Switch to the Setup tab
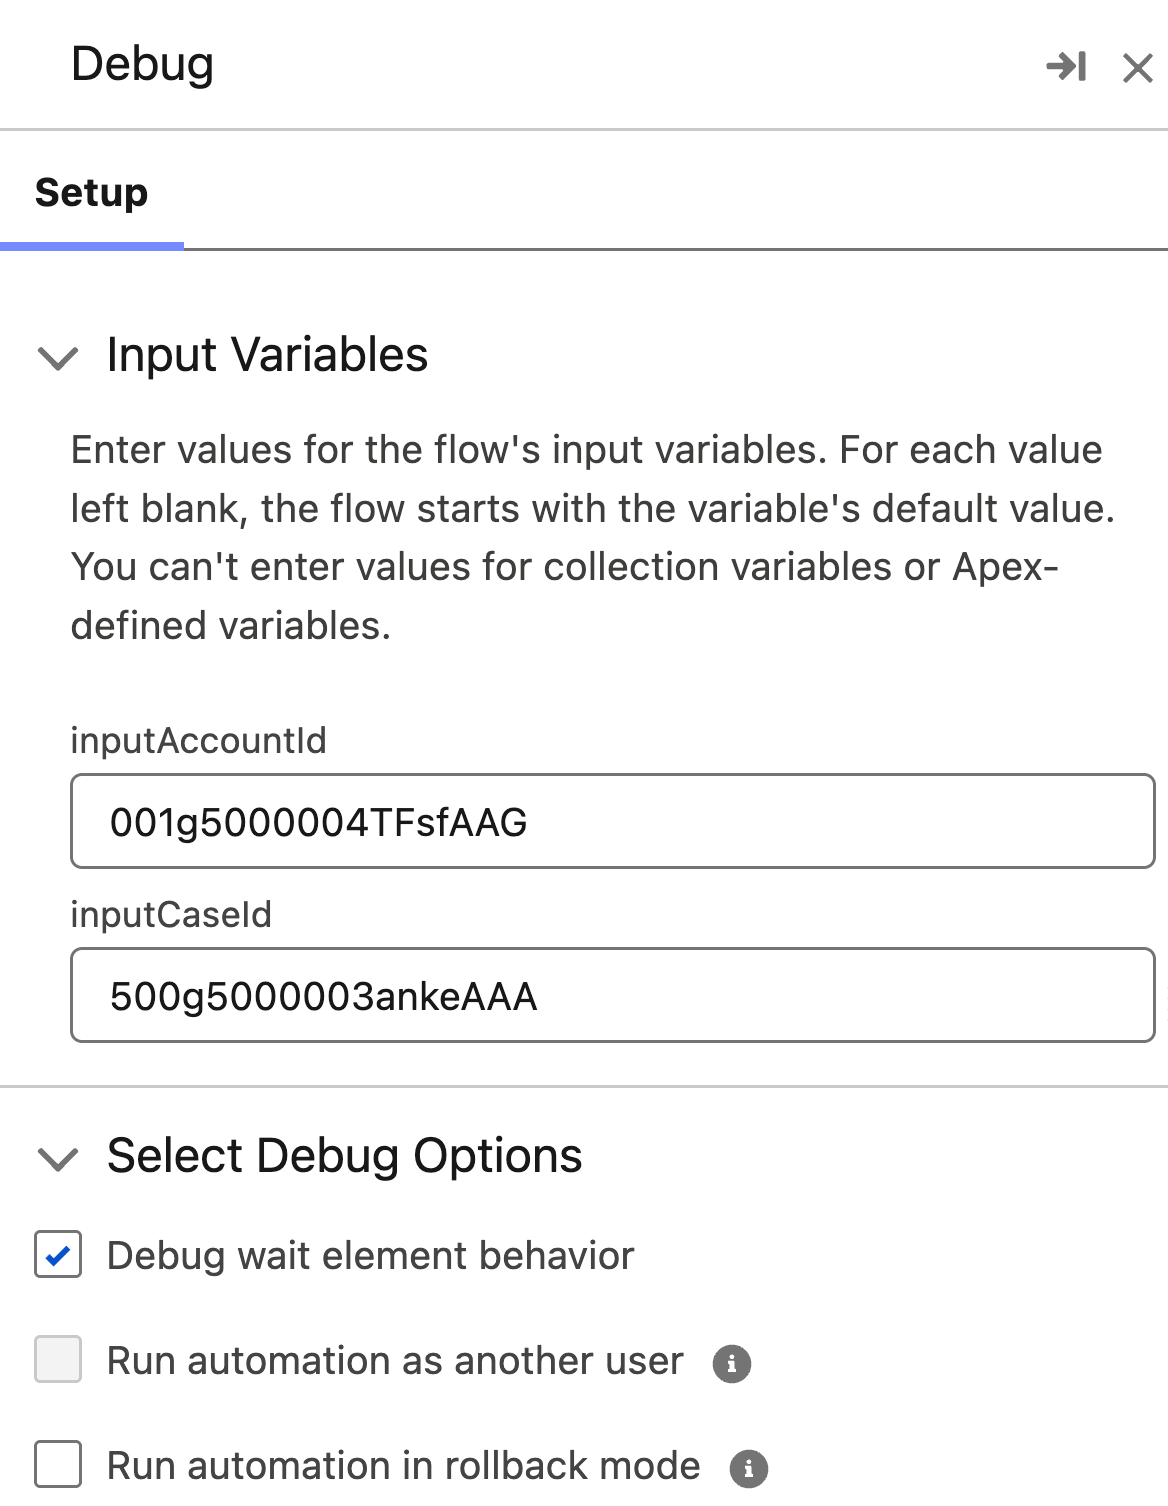Viewport: 1168px width, 1506px height. 92,192
